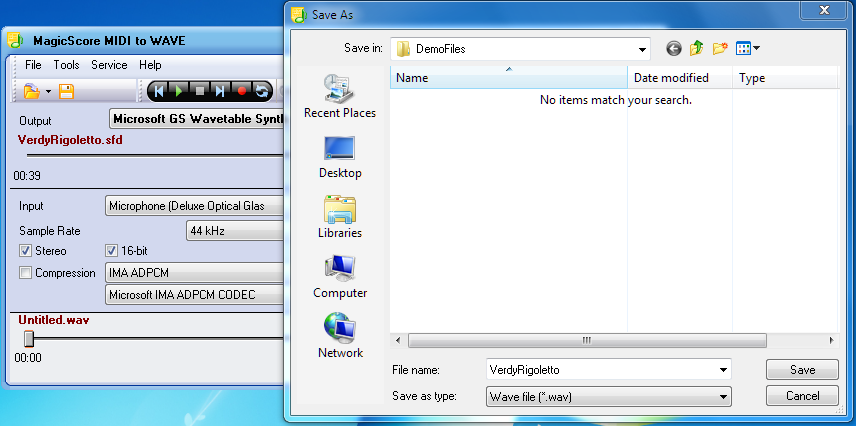Open the Save in folder dropdown (DemoFiles)
Screen dimensions: 856x426
520,49
